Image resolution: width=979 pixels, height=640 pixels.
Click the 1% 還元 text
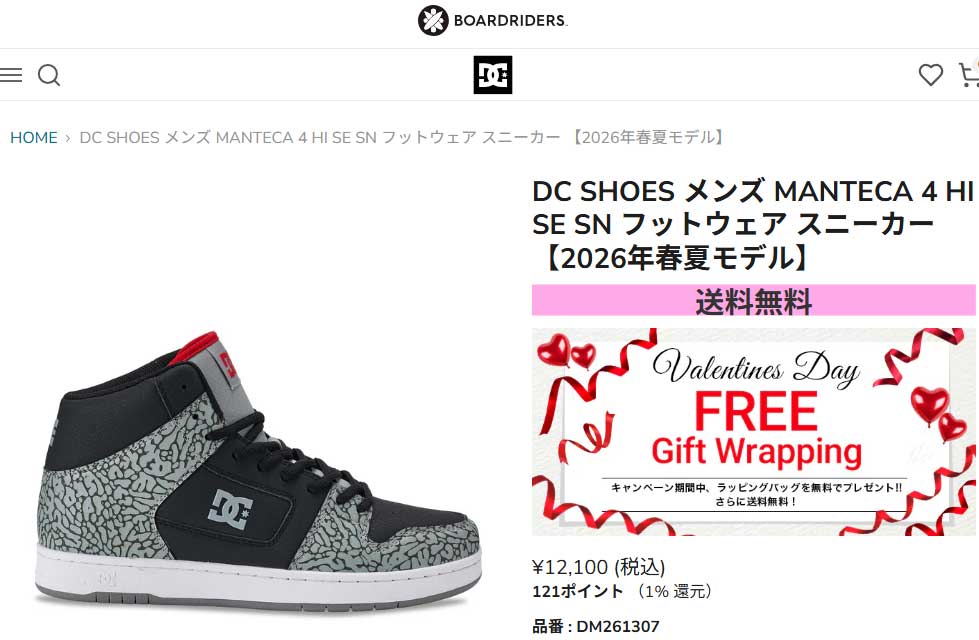pos(674,591)
